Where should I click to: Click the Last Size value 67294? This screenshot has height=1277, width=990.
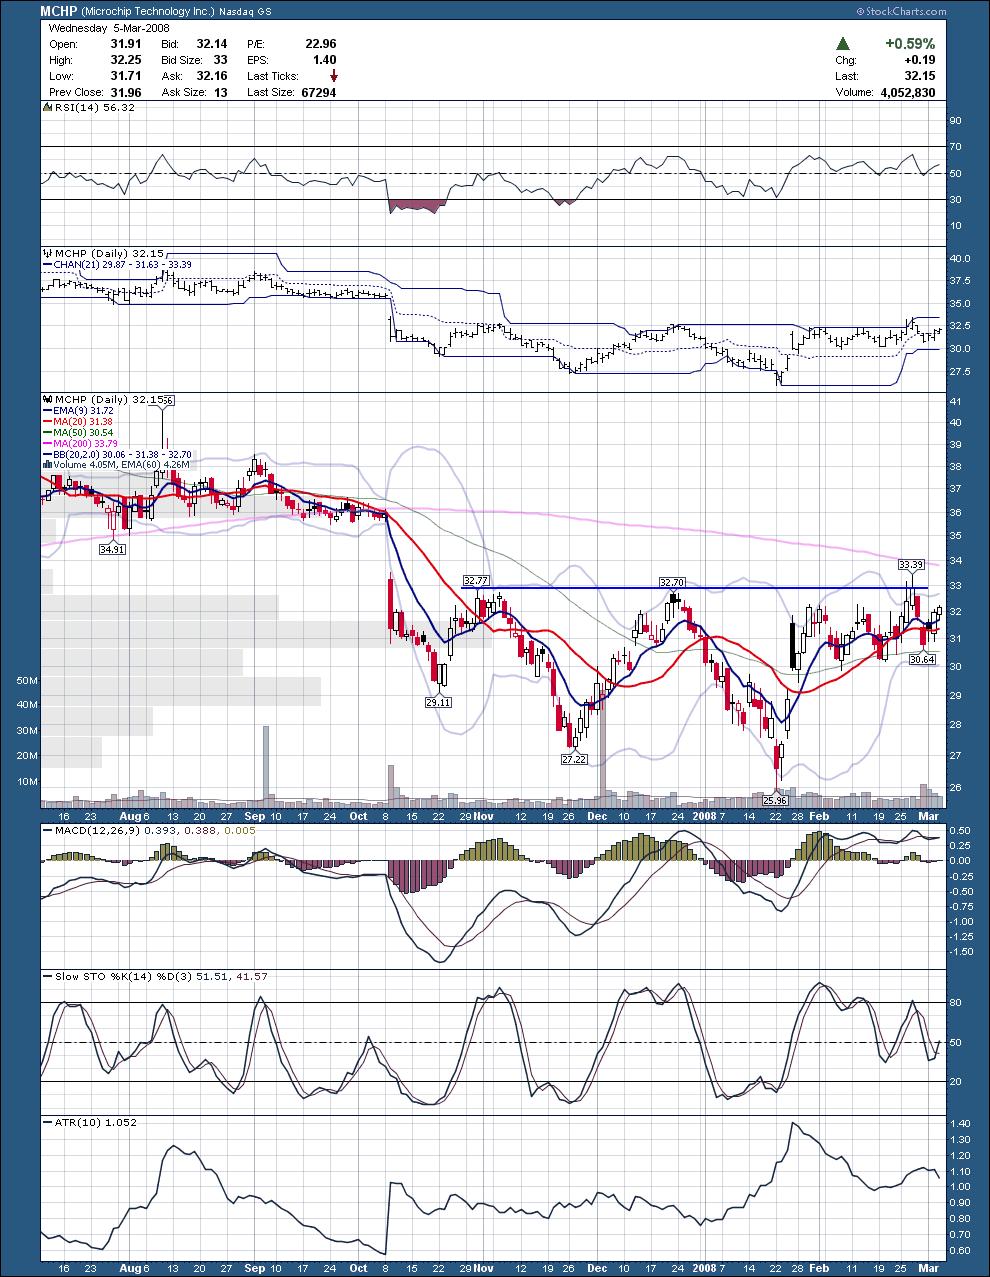tap(319, 92)
